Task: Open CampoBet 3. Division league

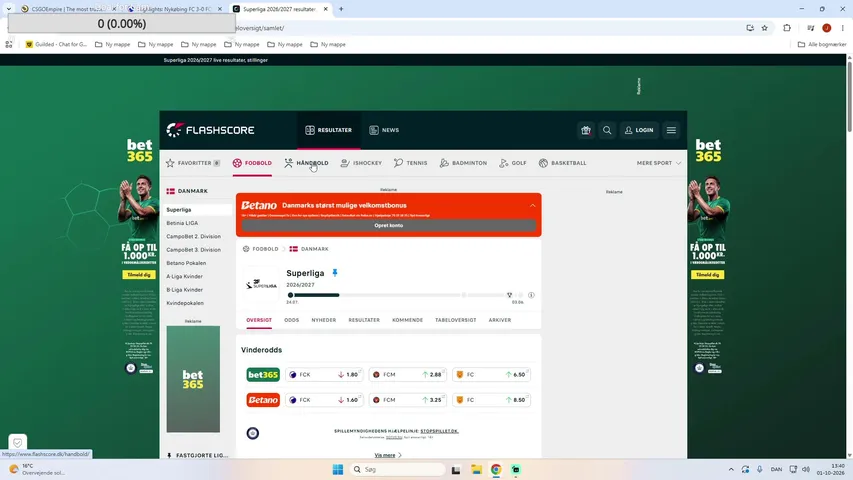Action: [194, 250]
